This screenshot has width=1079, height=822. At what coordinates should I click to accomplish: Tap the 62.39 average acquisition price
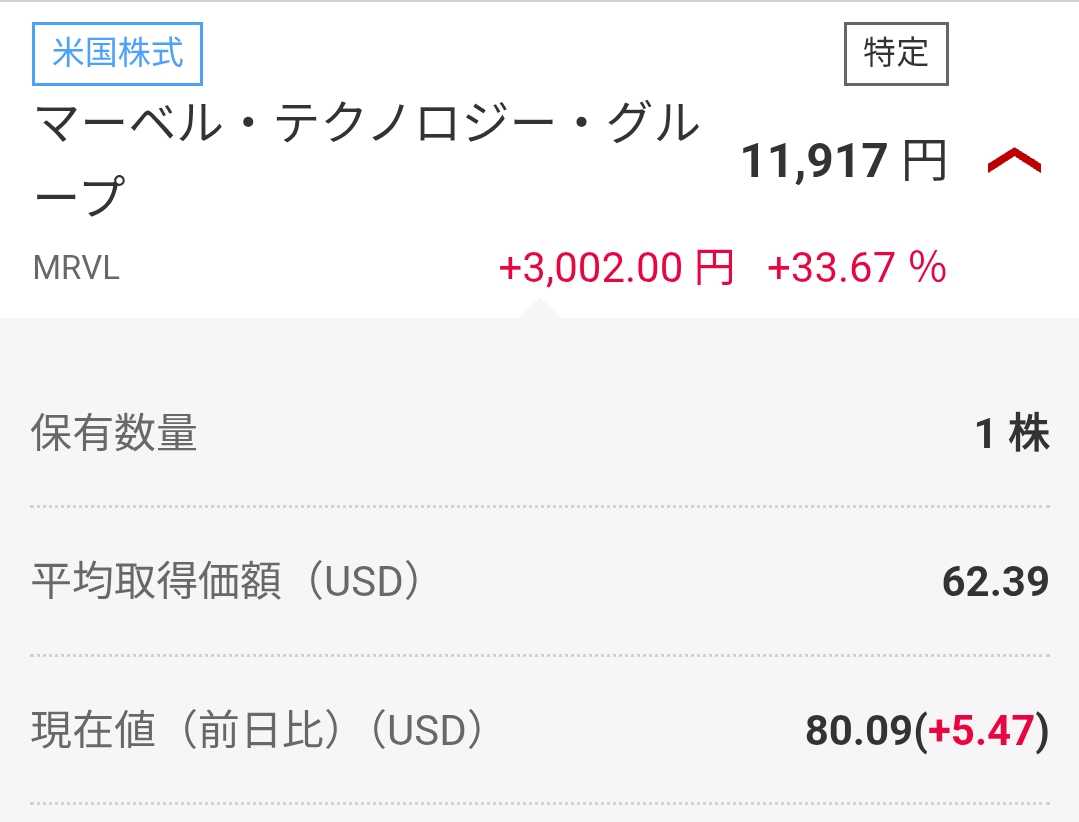click(x=995, y=582)
